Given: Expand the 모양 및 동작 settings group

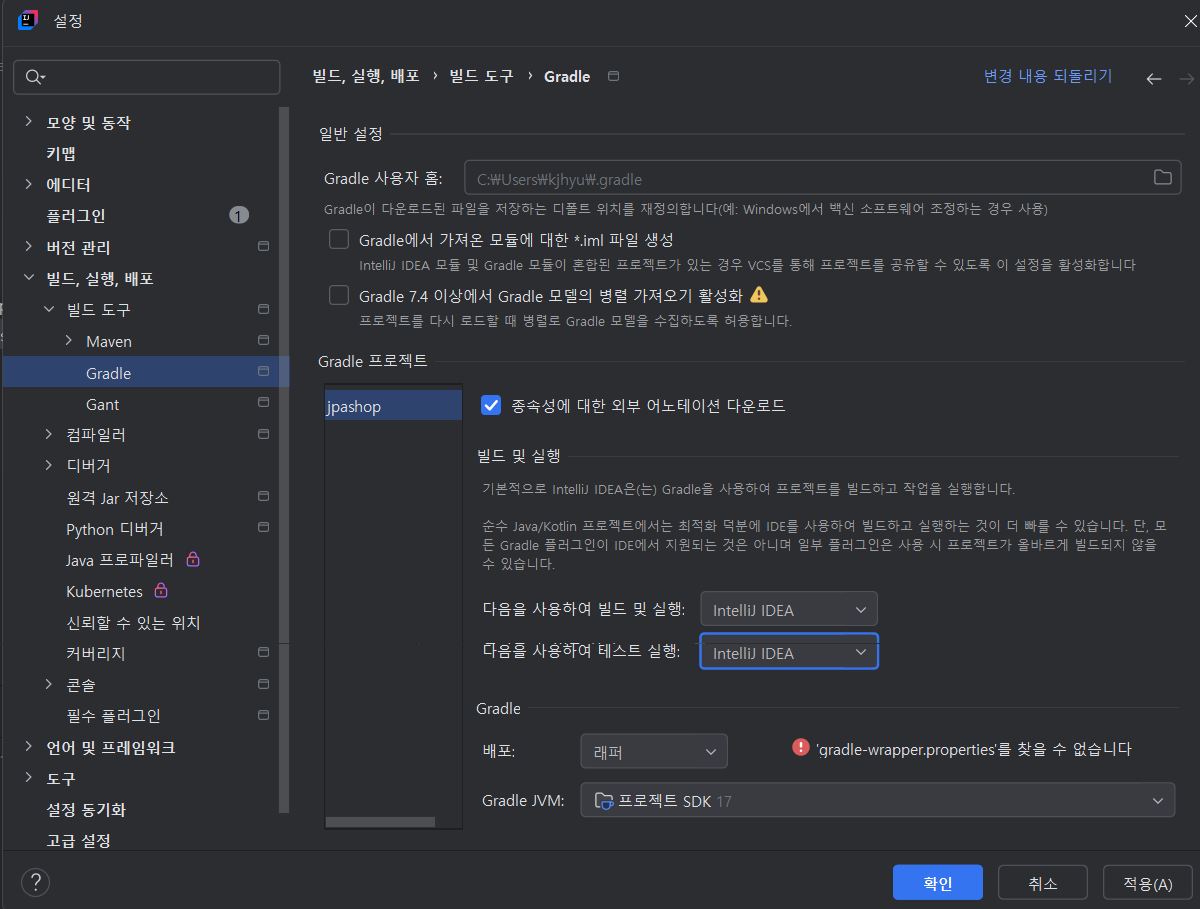Looking at the screenshot, I should coord(28,122).
